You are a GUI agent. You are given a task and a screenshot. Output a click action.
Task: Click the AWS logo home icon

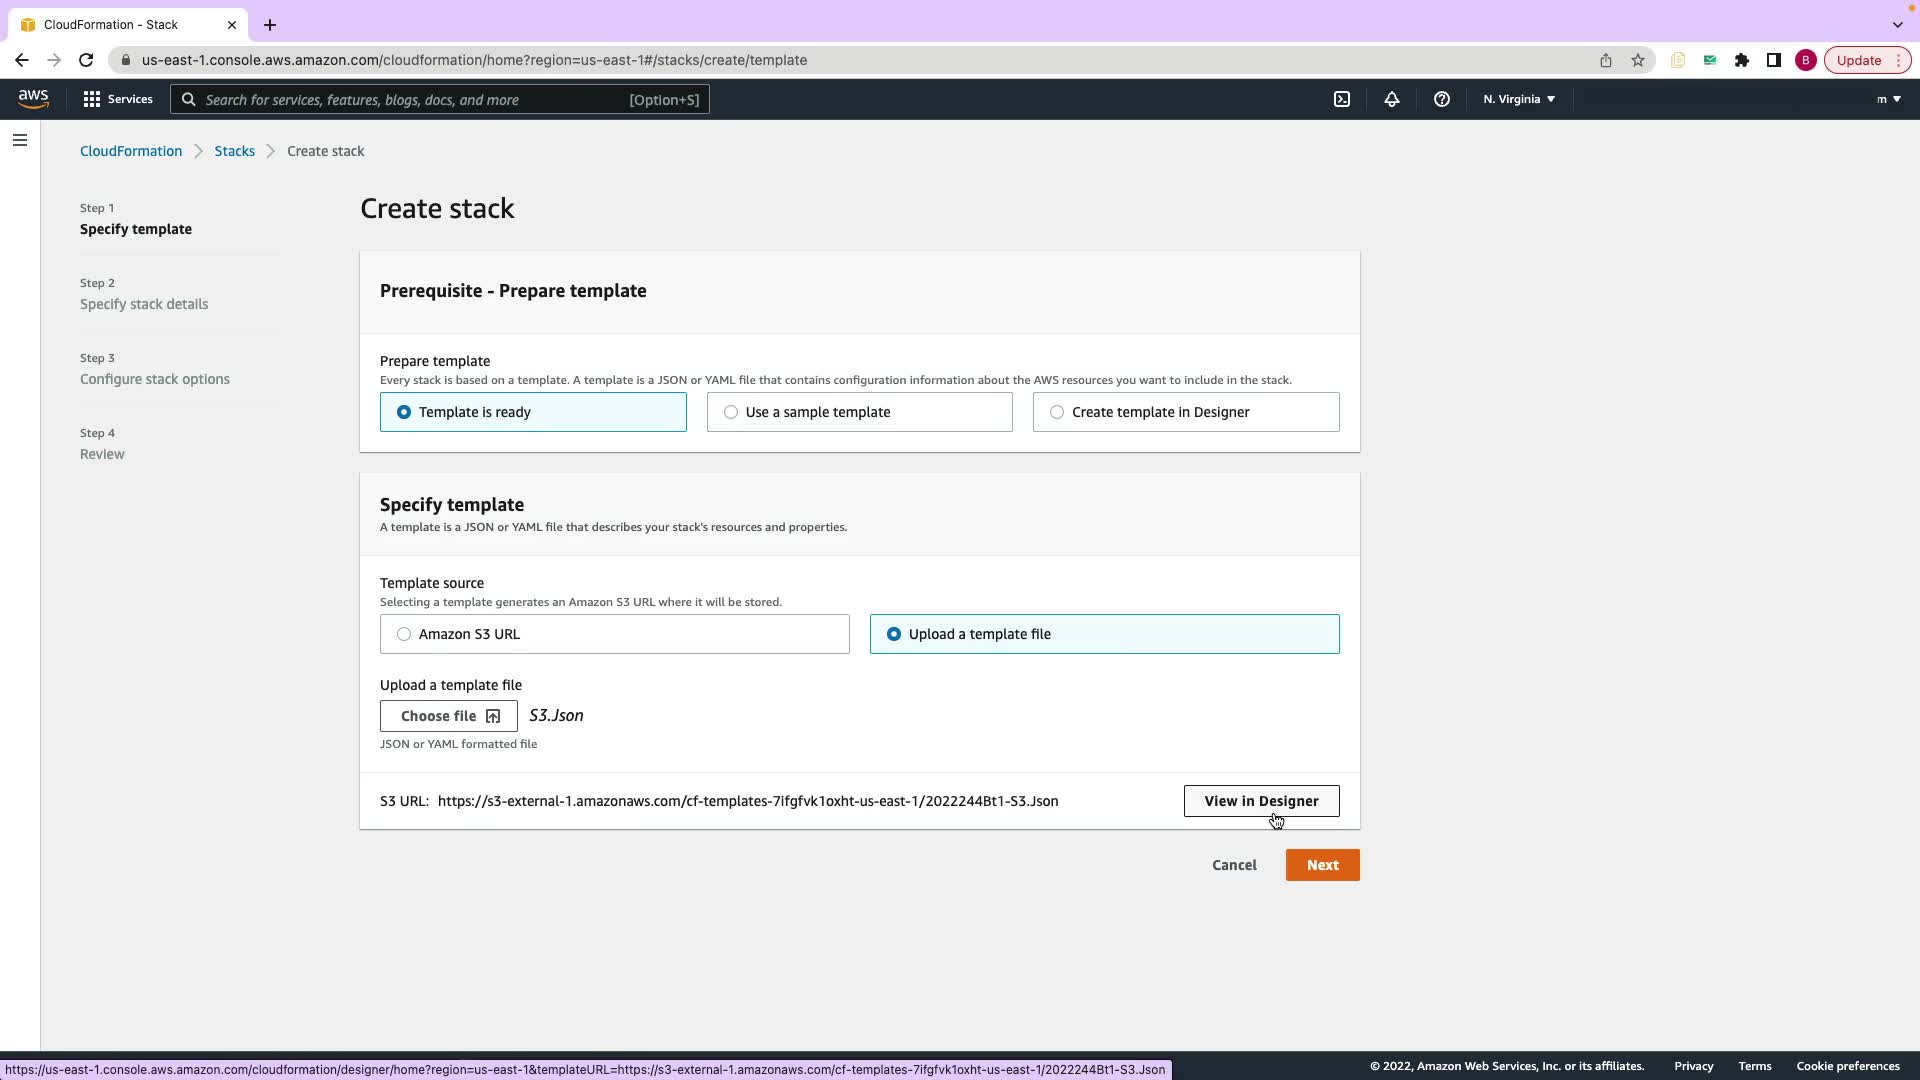33,98
